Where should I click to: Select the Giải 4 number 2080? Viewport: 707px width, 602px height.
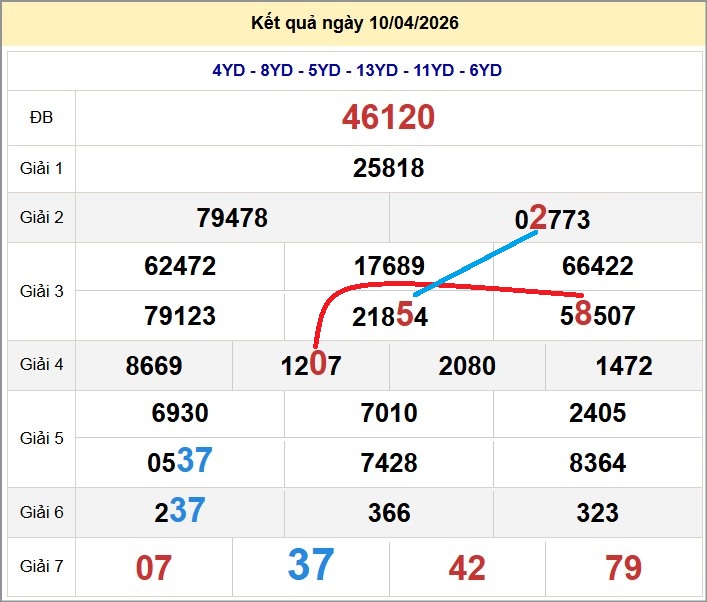point(467,365)
